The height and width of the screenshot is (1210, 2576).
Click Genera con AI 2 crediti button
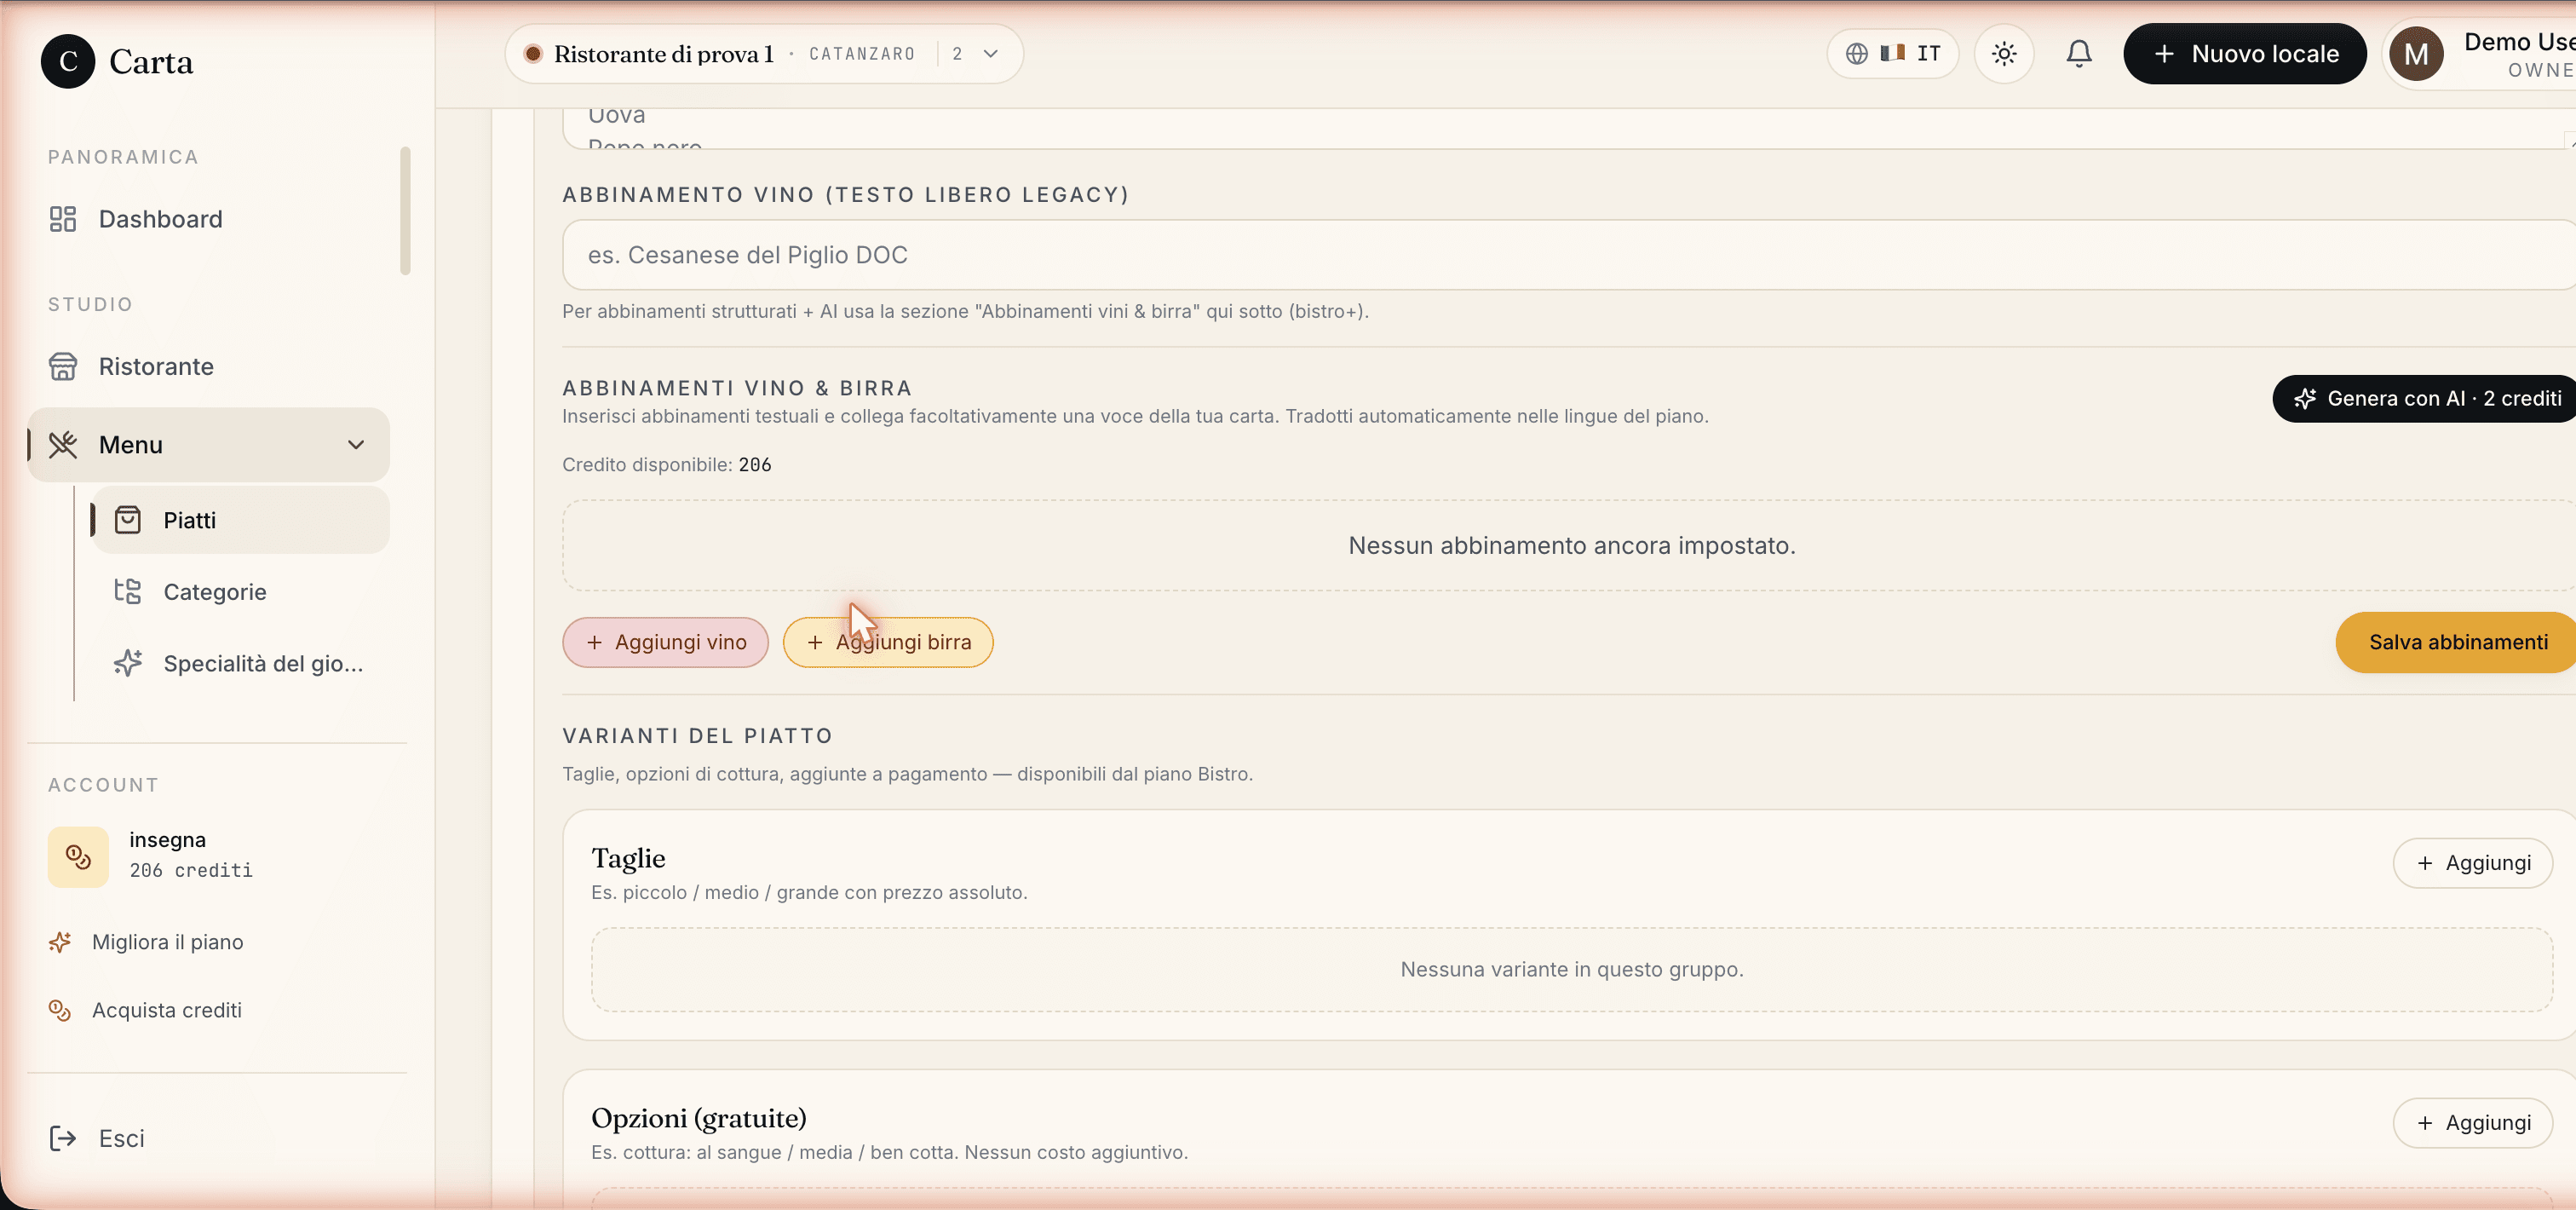coord(2424,399)
